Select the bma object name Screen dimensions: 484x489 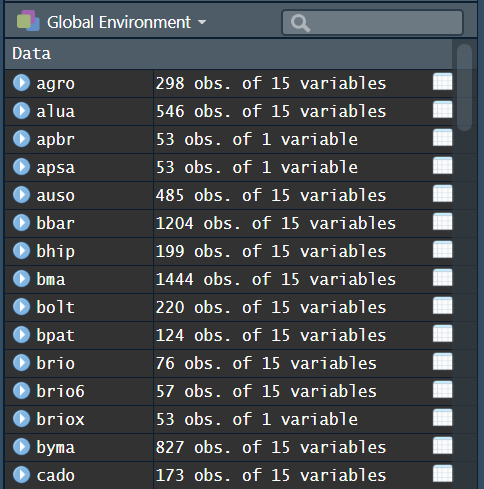51,279
